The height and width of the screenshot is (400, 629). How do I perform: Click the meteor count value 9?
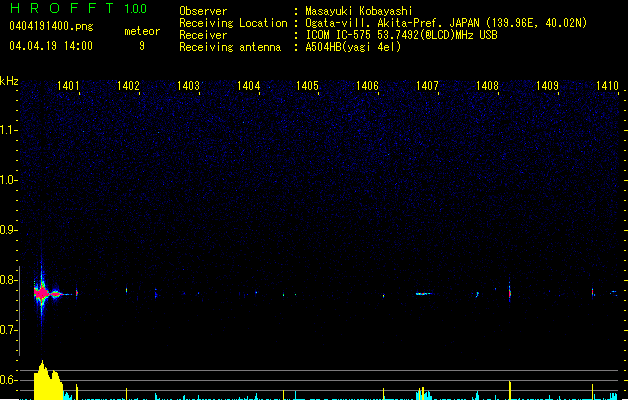click(x=142, y=46)
